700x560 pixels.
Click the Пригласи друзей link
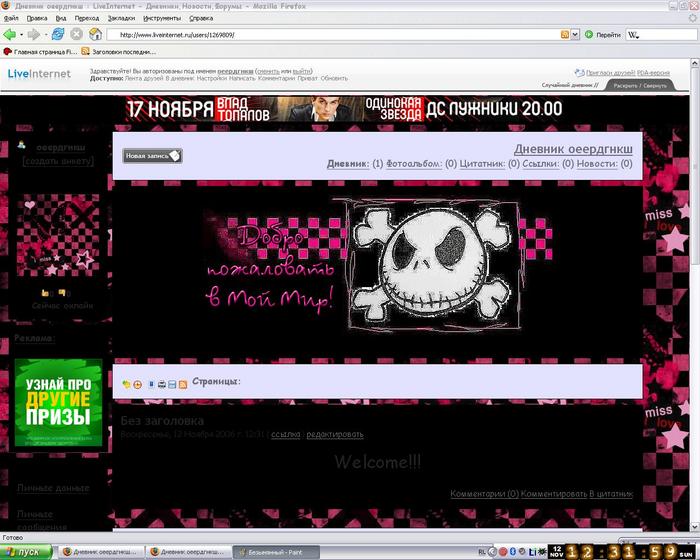pyautogui.click(x=610, y=73)
